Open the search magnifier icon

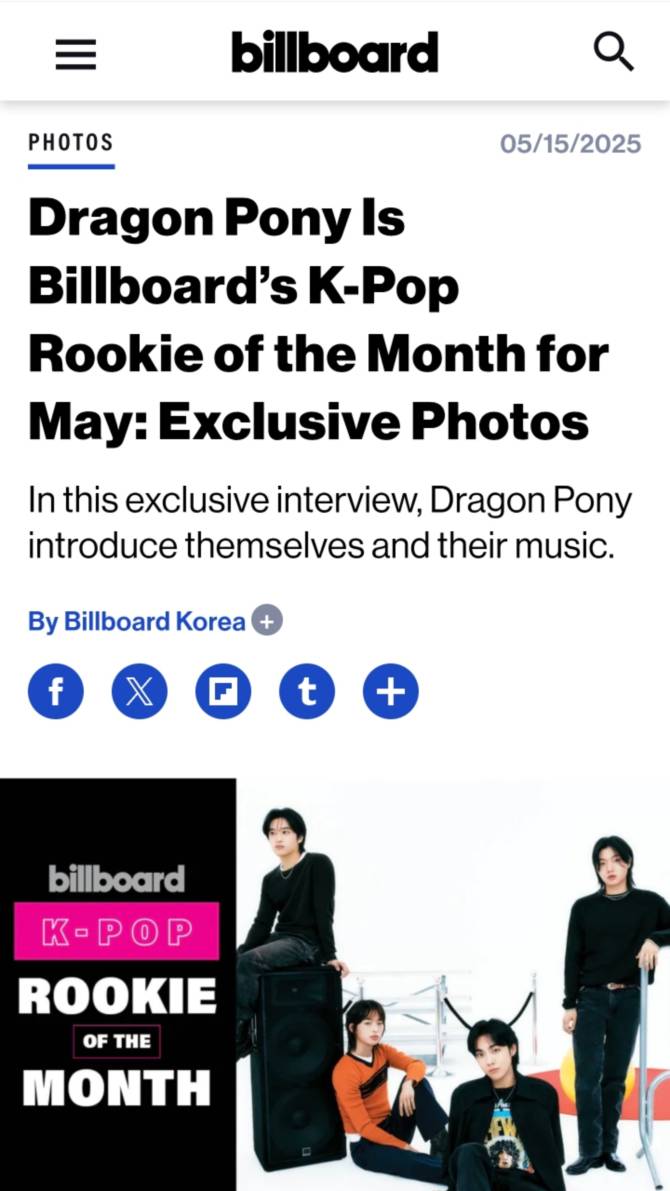click(612, 52)
